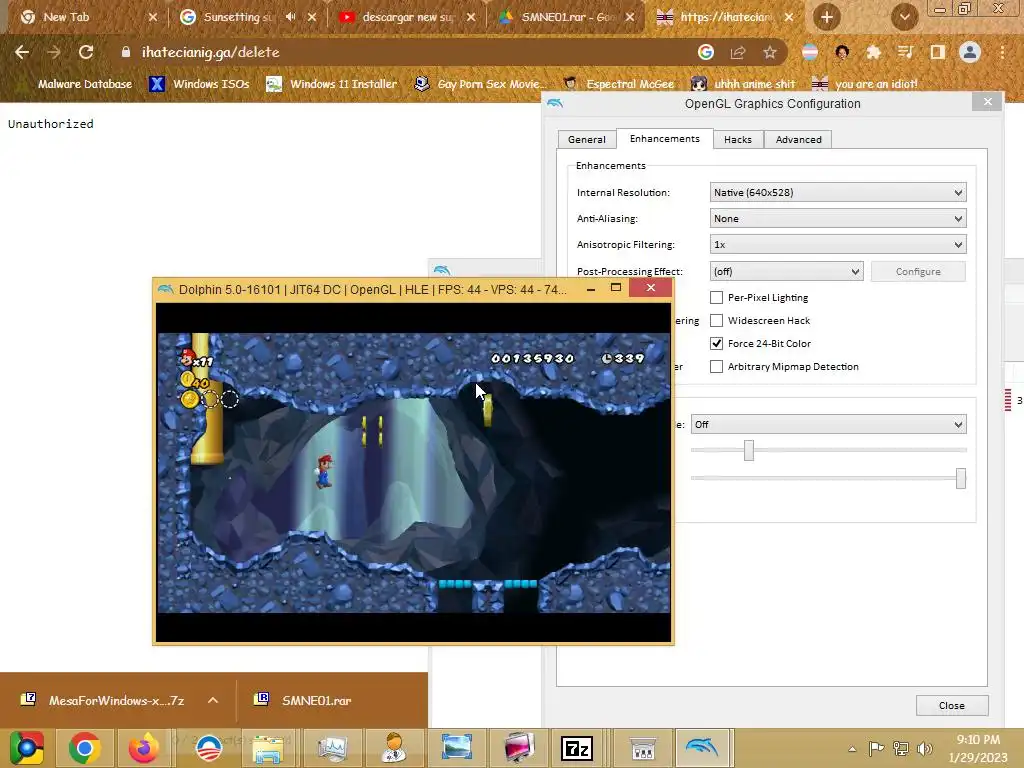
Task: Click the lock icon in the address bar
Action: coord(125,52)
